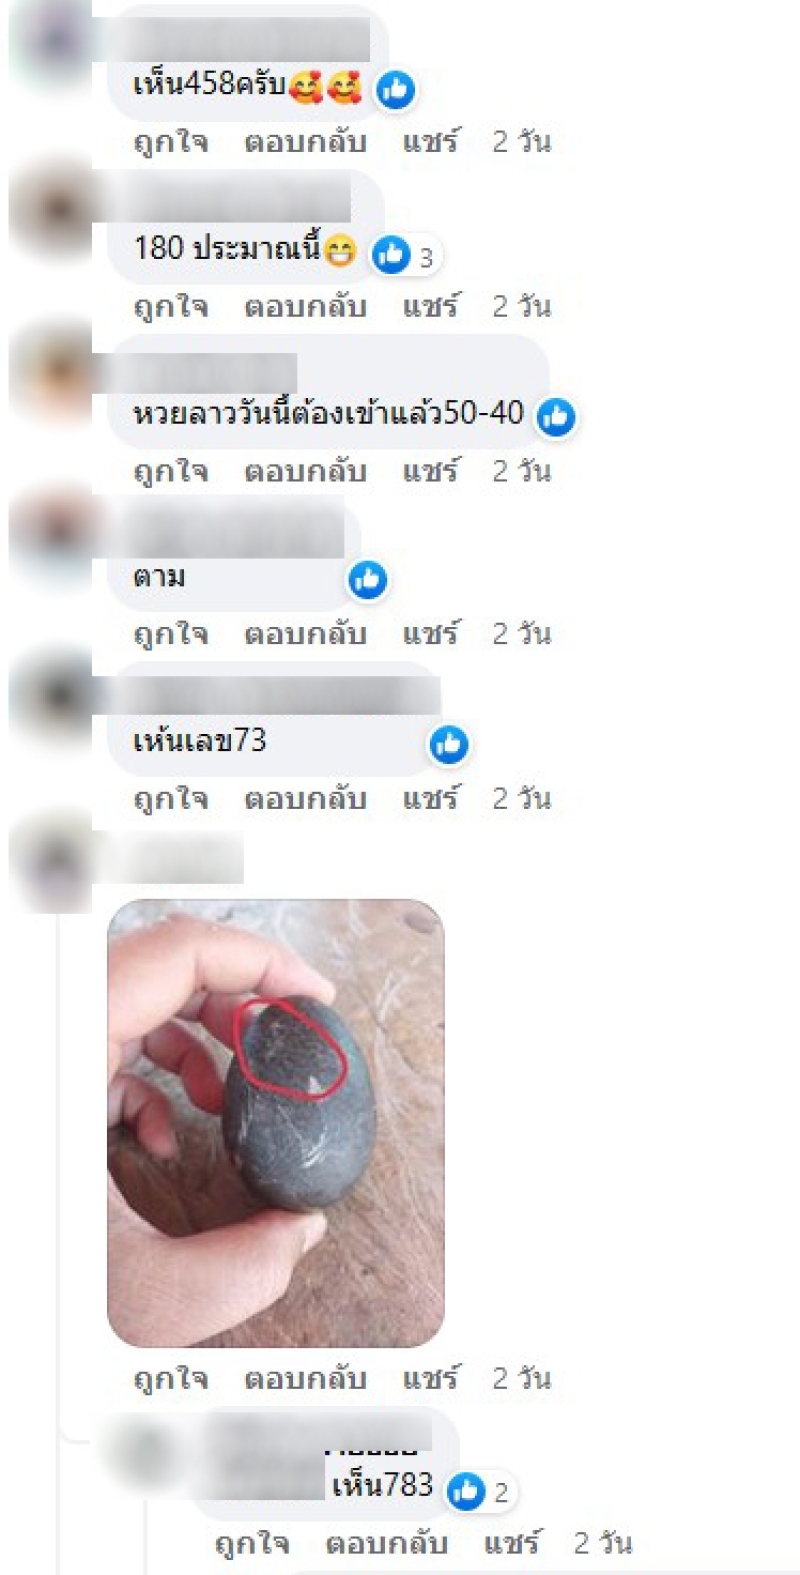Viewport: 800px width, 1575px height.
Task: Open avatar of the stone photo commenter
Action: 52,860
